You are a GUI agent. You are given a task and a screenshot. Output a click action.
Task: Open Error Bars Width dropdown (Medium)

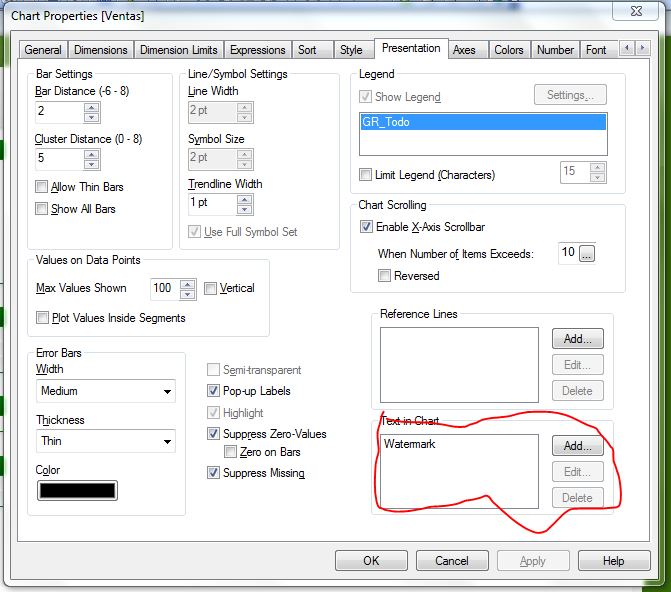tap(106, 391)
